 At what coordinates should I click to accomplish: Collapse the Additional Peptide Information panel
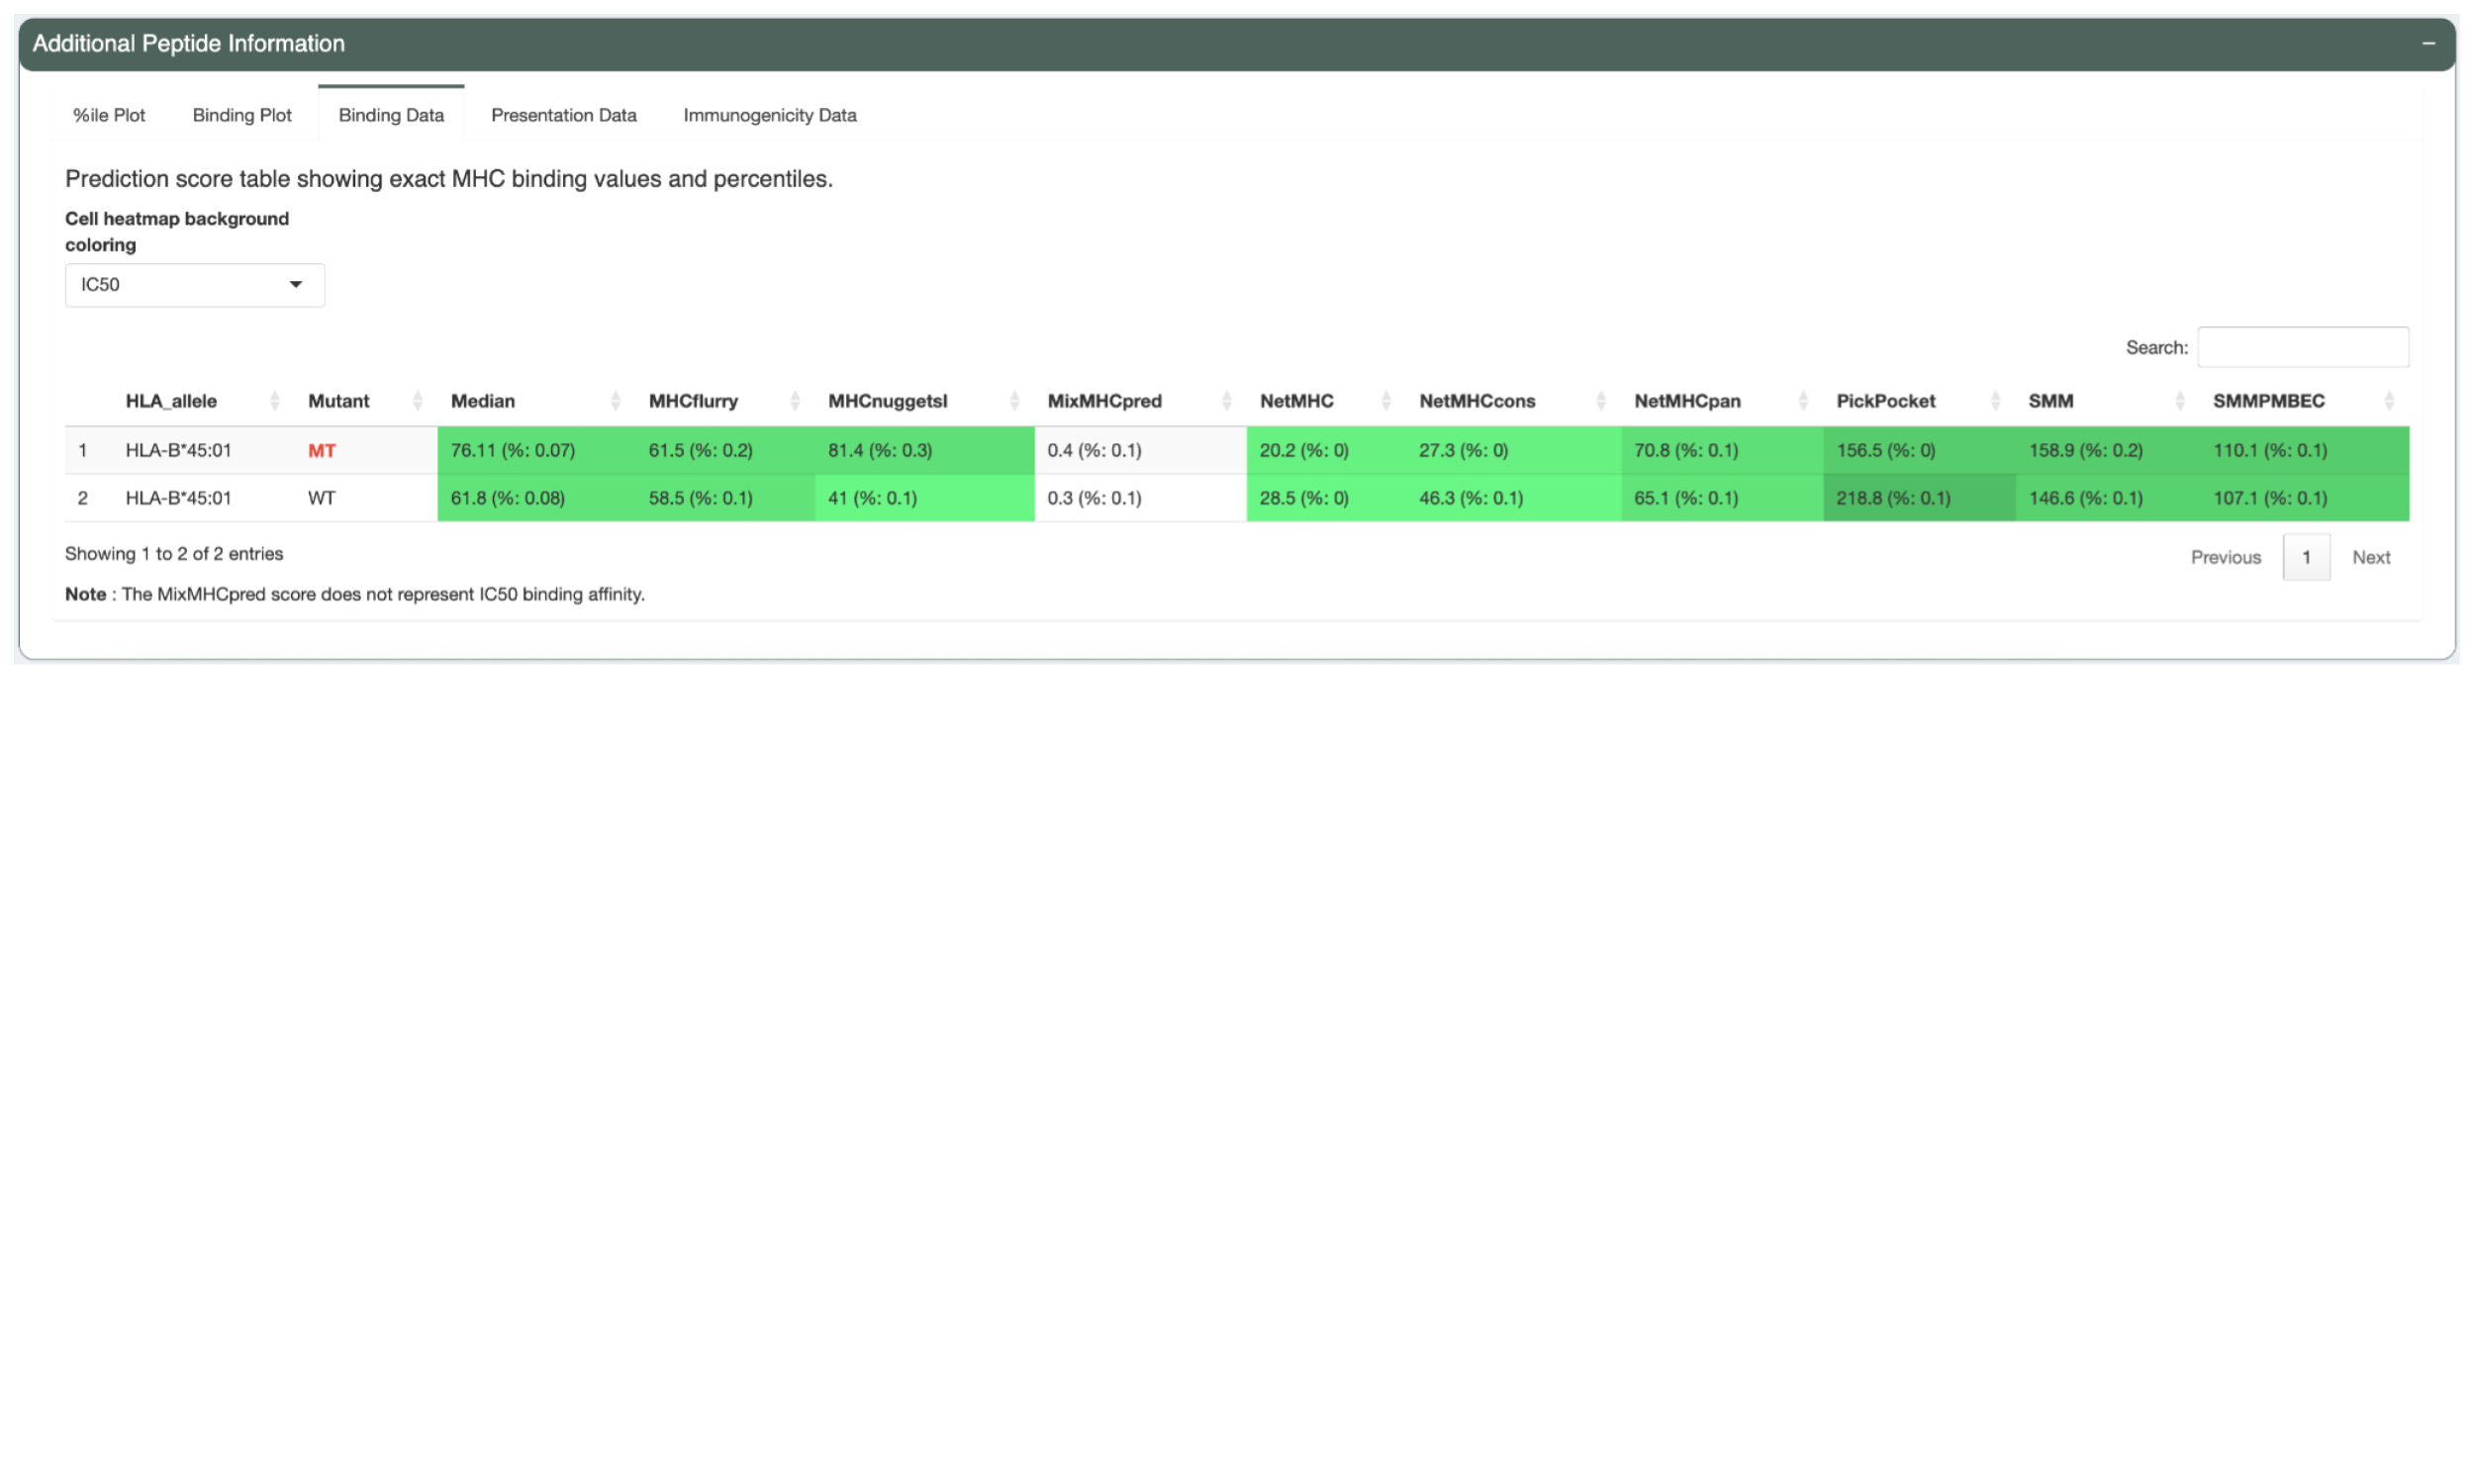(x=2427, y=43)
